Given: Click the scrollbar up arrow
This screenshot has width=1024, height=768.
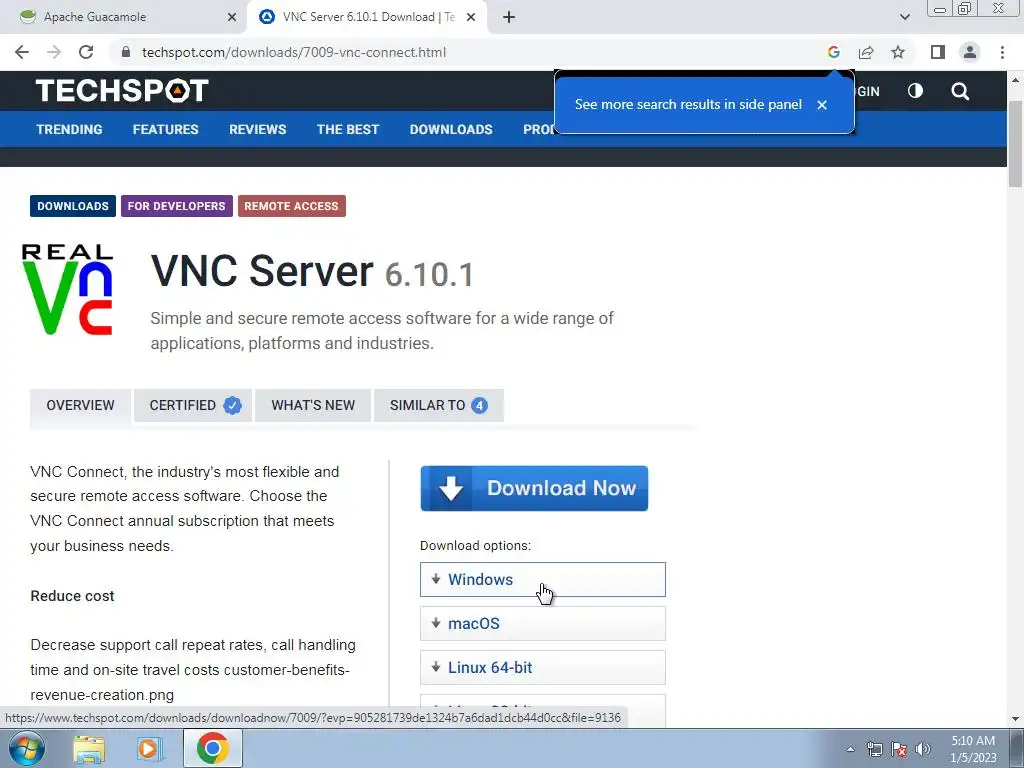Looking at the screenshot, I should pos(1016,79).
